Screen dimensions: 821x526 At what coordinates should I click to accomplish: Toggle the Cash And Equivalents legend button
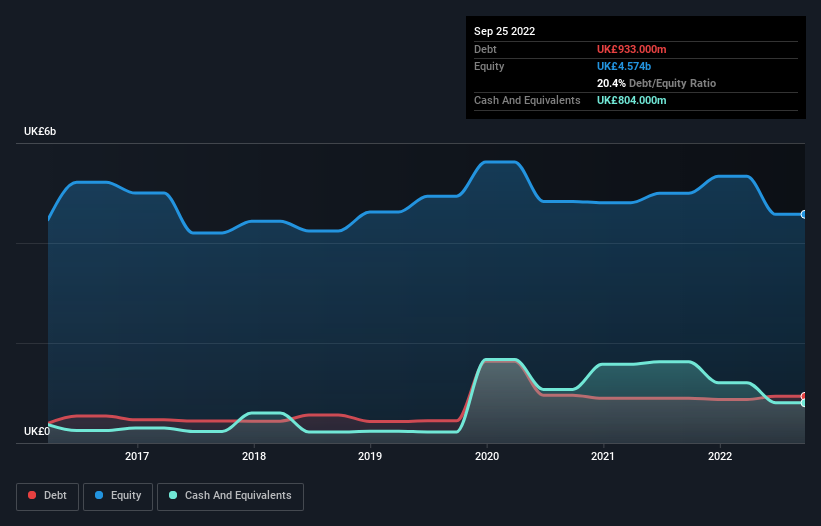pos(230,496)
